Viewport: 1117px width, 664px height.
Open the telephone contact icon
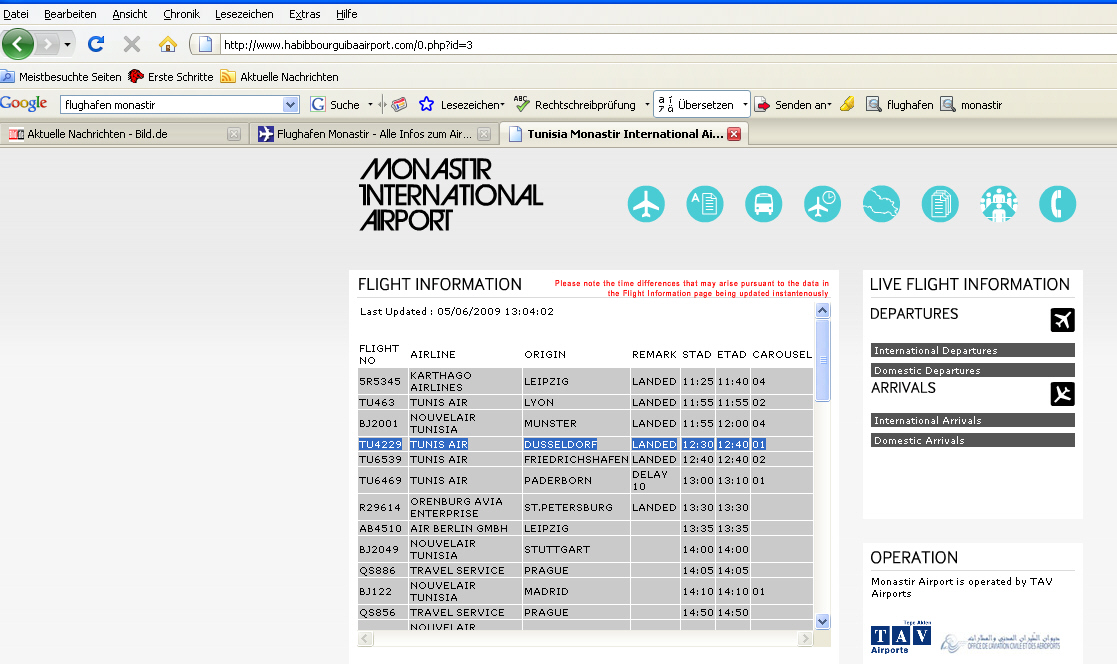pos(1057,204)
